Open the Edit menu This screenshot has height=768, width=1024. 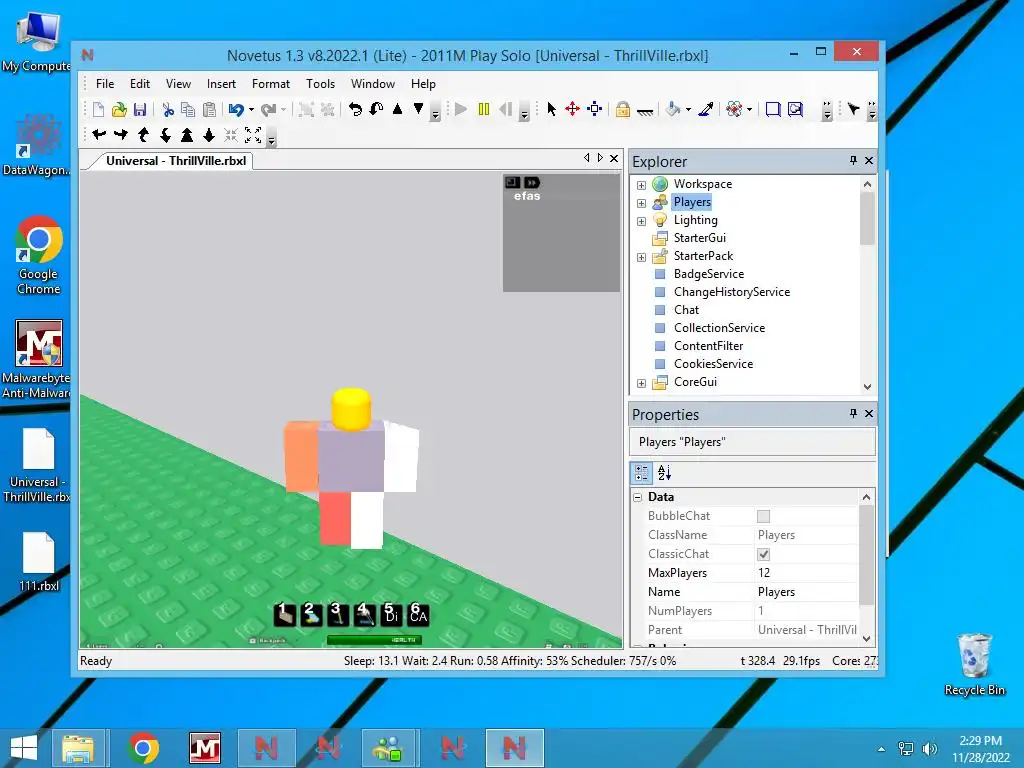(x=140, y=84)
